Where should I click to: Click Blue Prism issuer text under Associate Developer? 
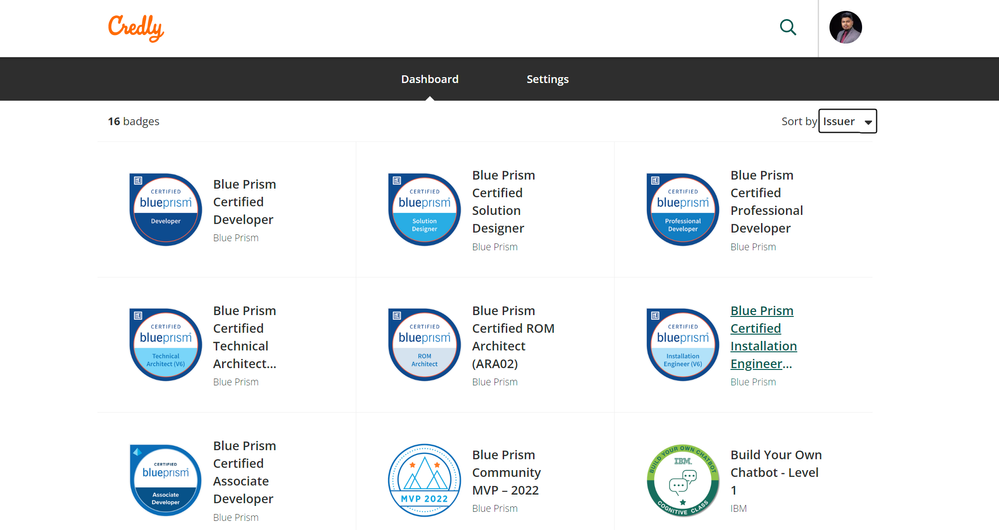[x=236, y=517]
